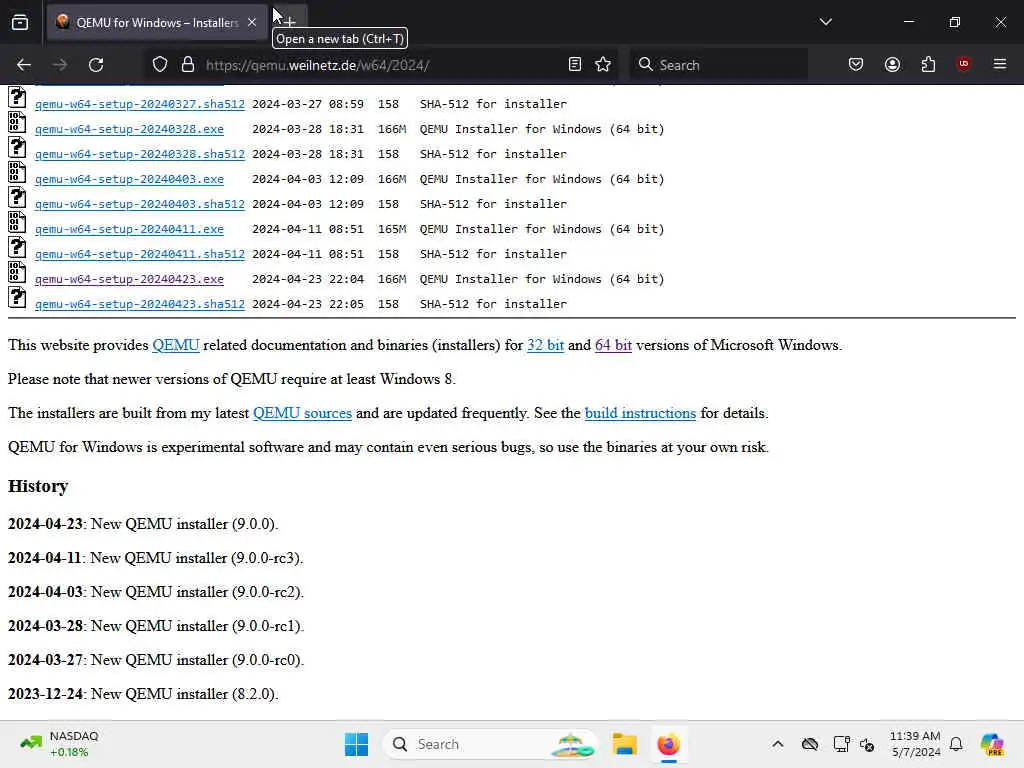This screenshot has width=1024, height=768.
Task: Click the browser Search box
Action: (718, 65)
